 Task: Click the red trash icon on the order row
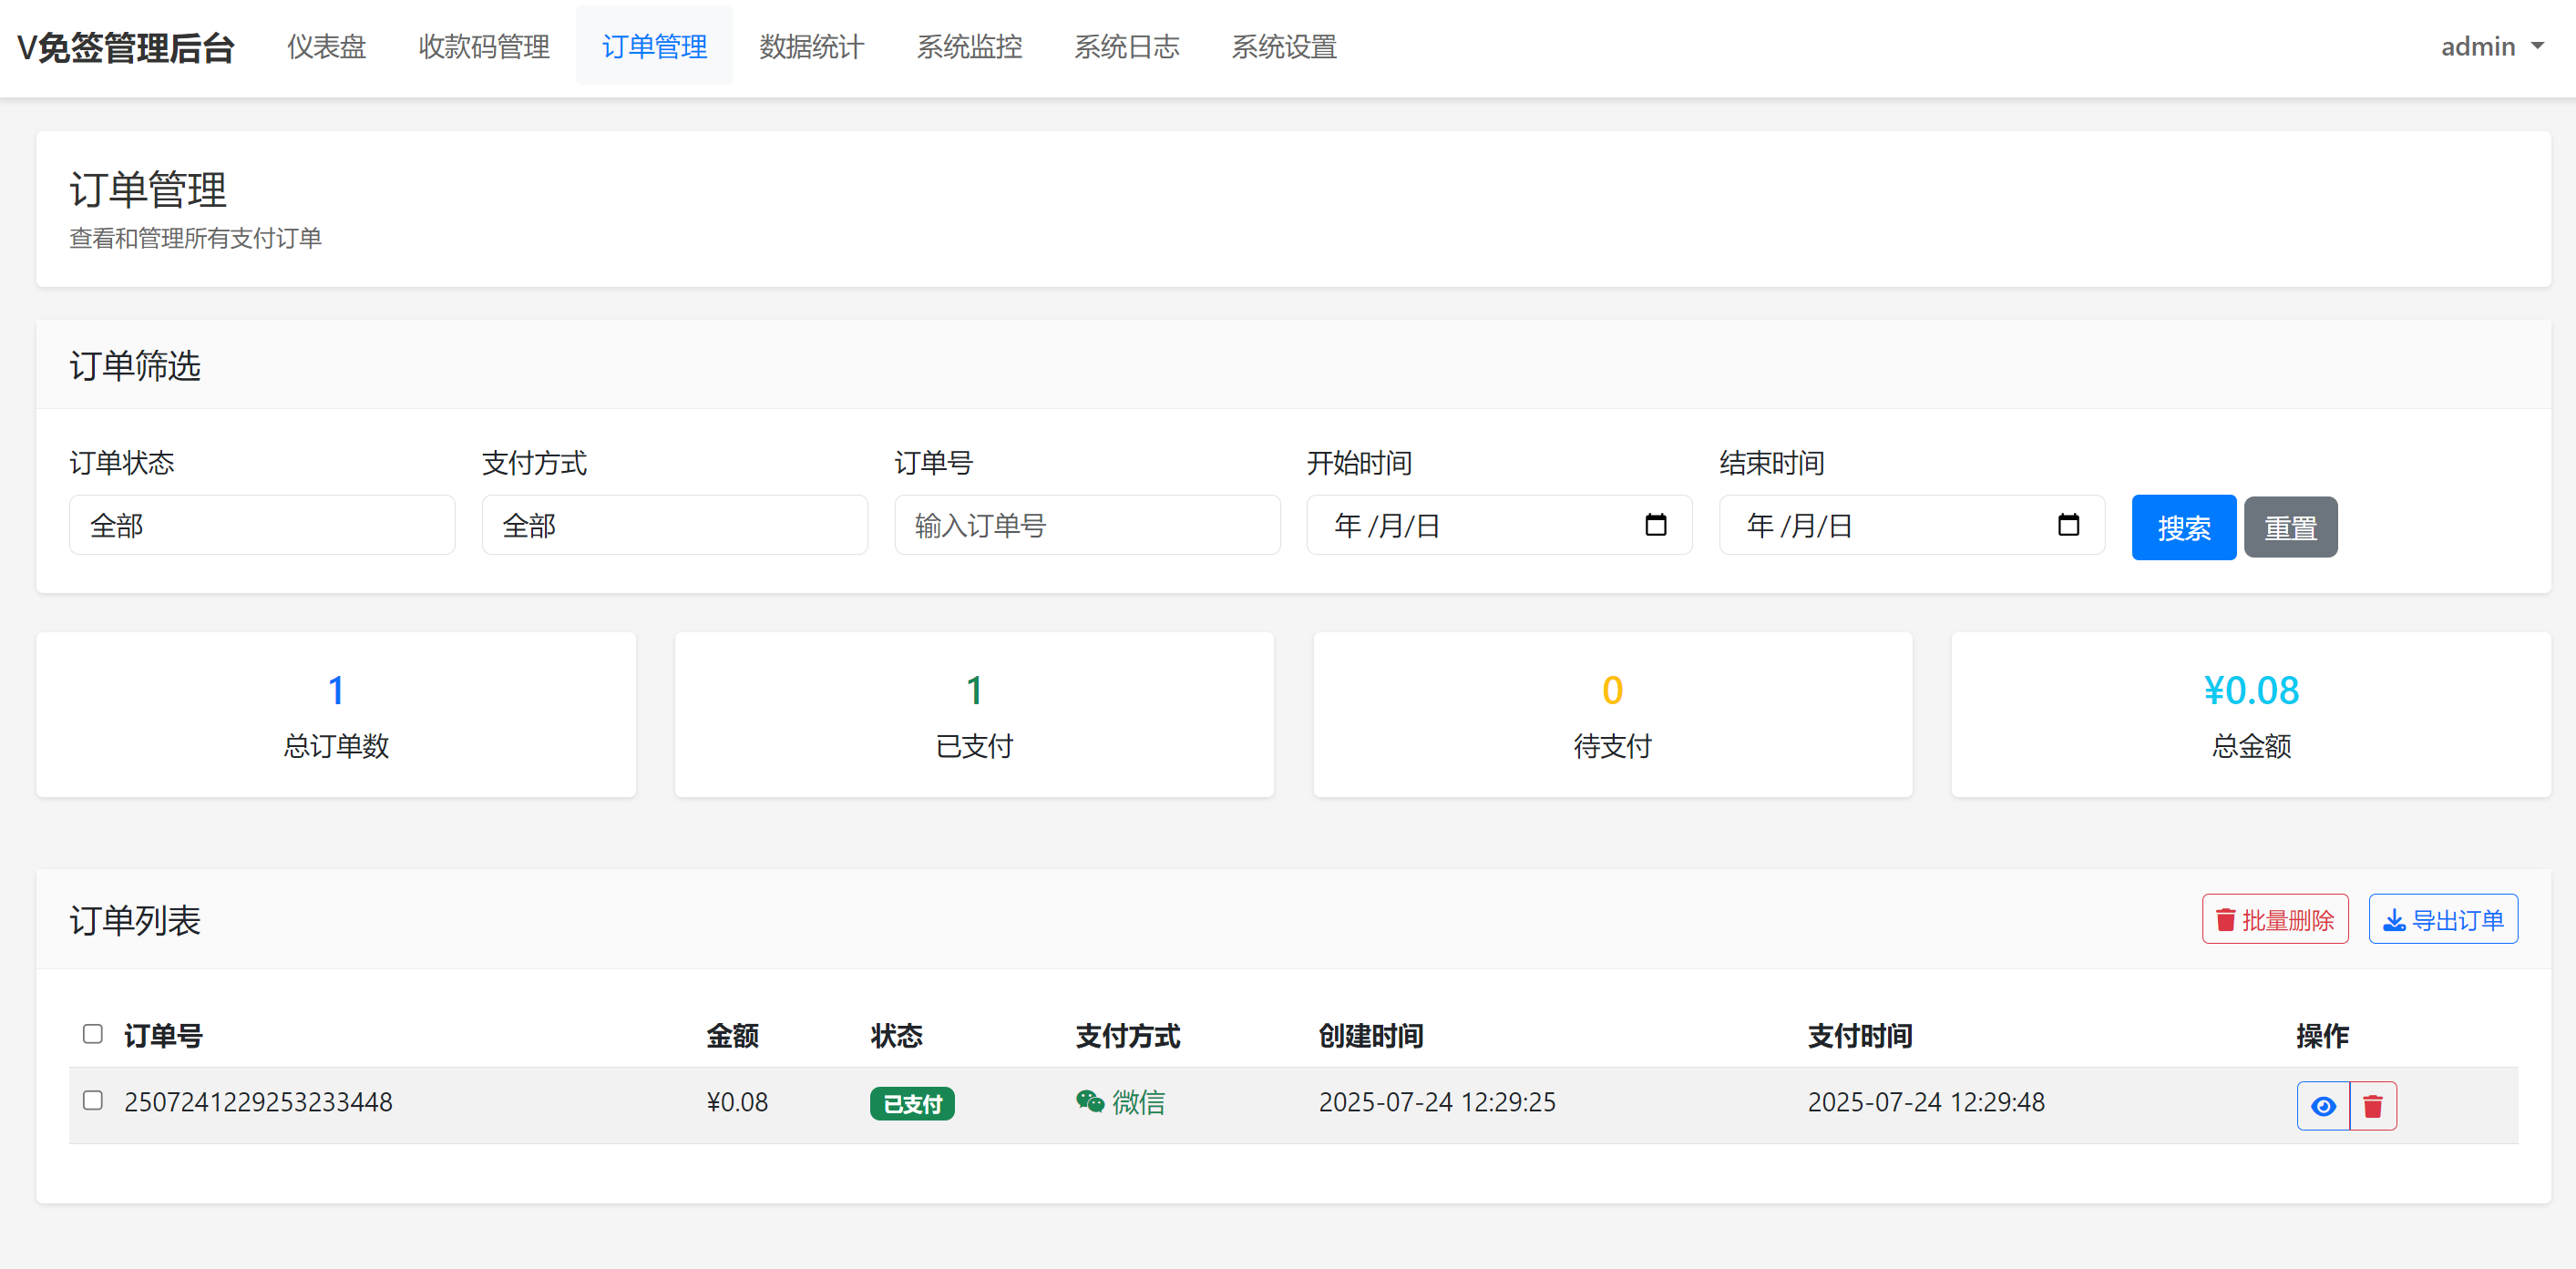click(x=2374, y=1105)
